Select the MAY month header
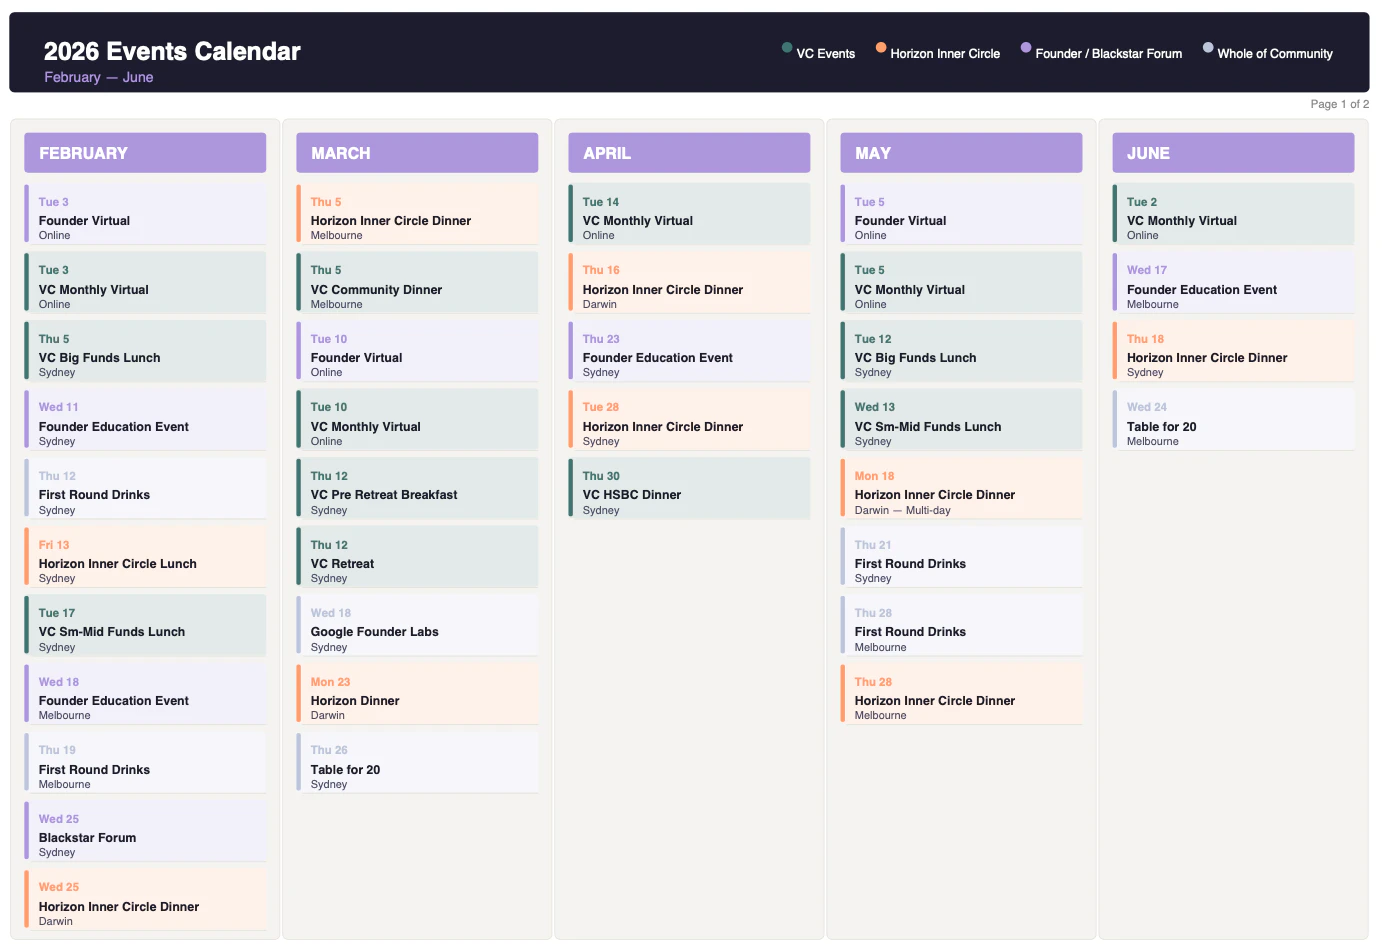Image resolution: width=1382 pixels, height=952 pixels. (x=961, y=153)
